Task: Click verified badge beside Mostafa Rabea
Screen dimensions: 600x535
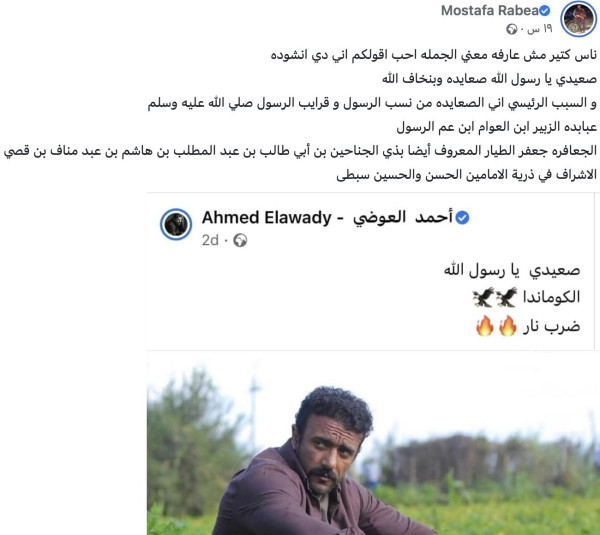Action: 545,11
